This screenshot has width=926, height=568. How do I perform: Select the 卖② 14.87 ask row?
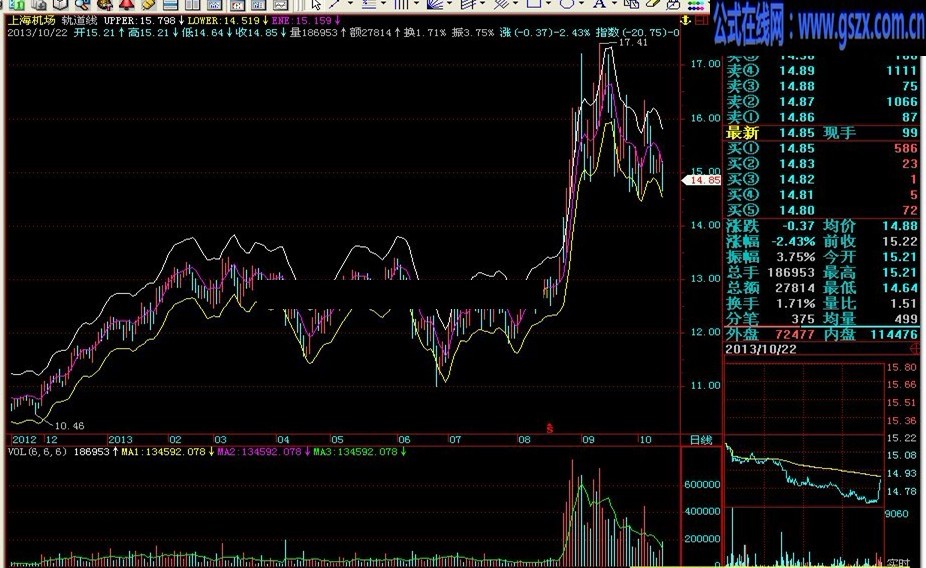821,102
